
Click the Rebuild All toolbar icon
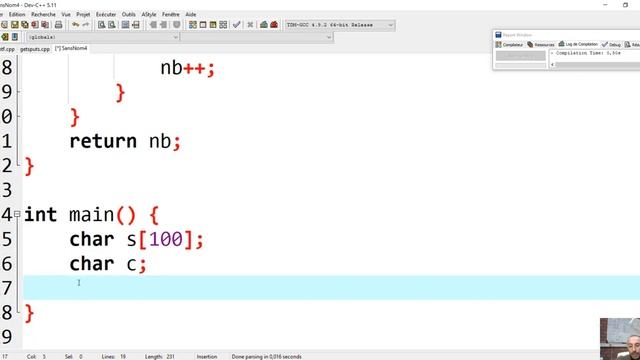(223, 25)
